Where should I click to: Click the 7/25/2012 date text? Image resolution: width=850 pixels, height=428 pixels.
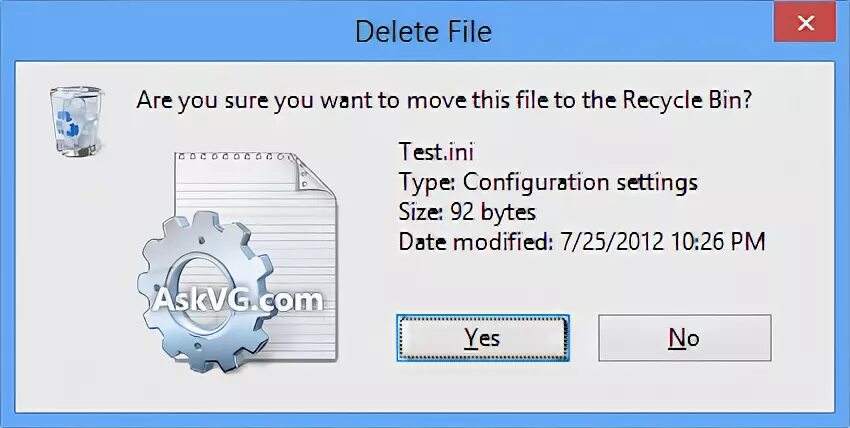coord(612,242)
